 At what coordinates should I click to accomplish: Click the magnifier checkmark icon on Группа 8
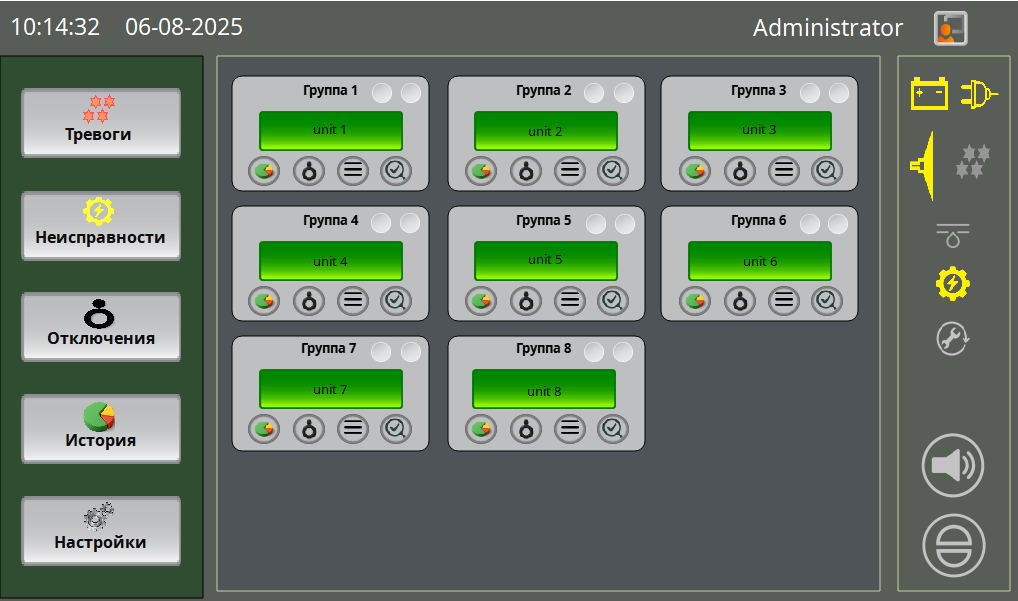point(610,429)
